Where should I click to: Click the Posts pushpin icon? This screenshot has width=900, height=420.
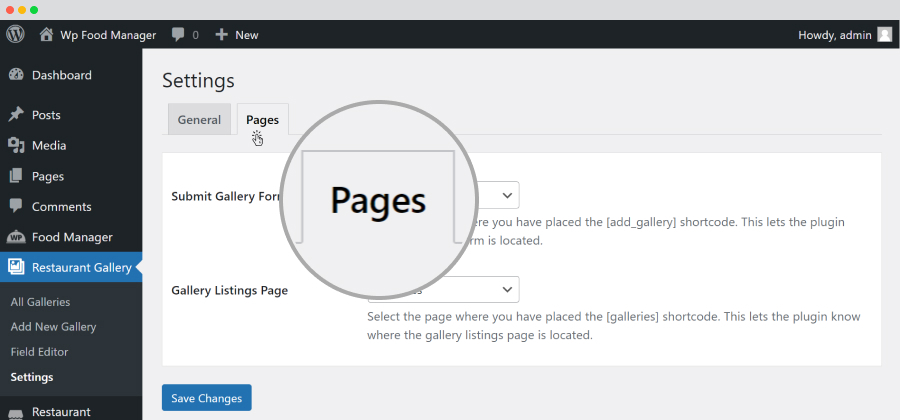tap(16, 115)
